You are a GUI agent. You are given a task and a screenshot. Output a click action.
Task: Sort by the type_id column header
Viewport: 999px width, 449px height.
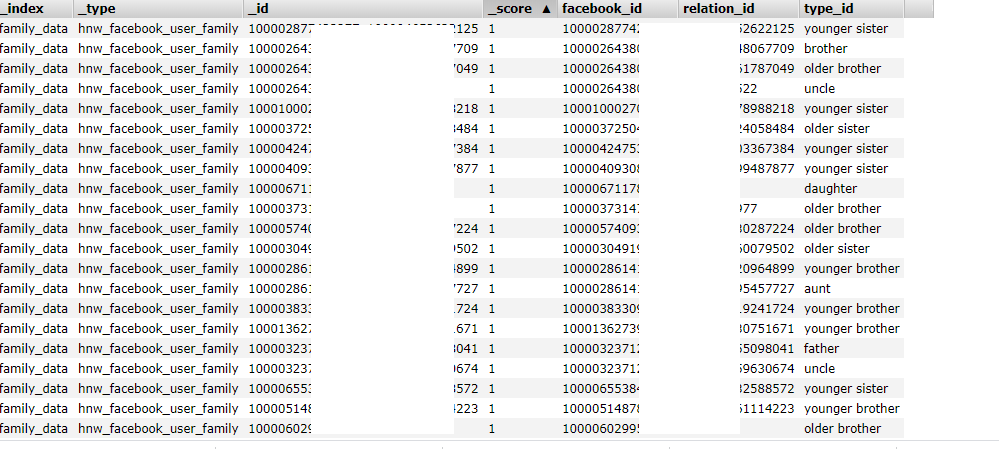coord(830,9)
